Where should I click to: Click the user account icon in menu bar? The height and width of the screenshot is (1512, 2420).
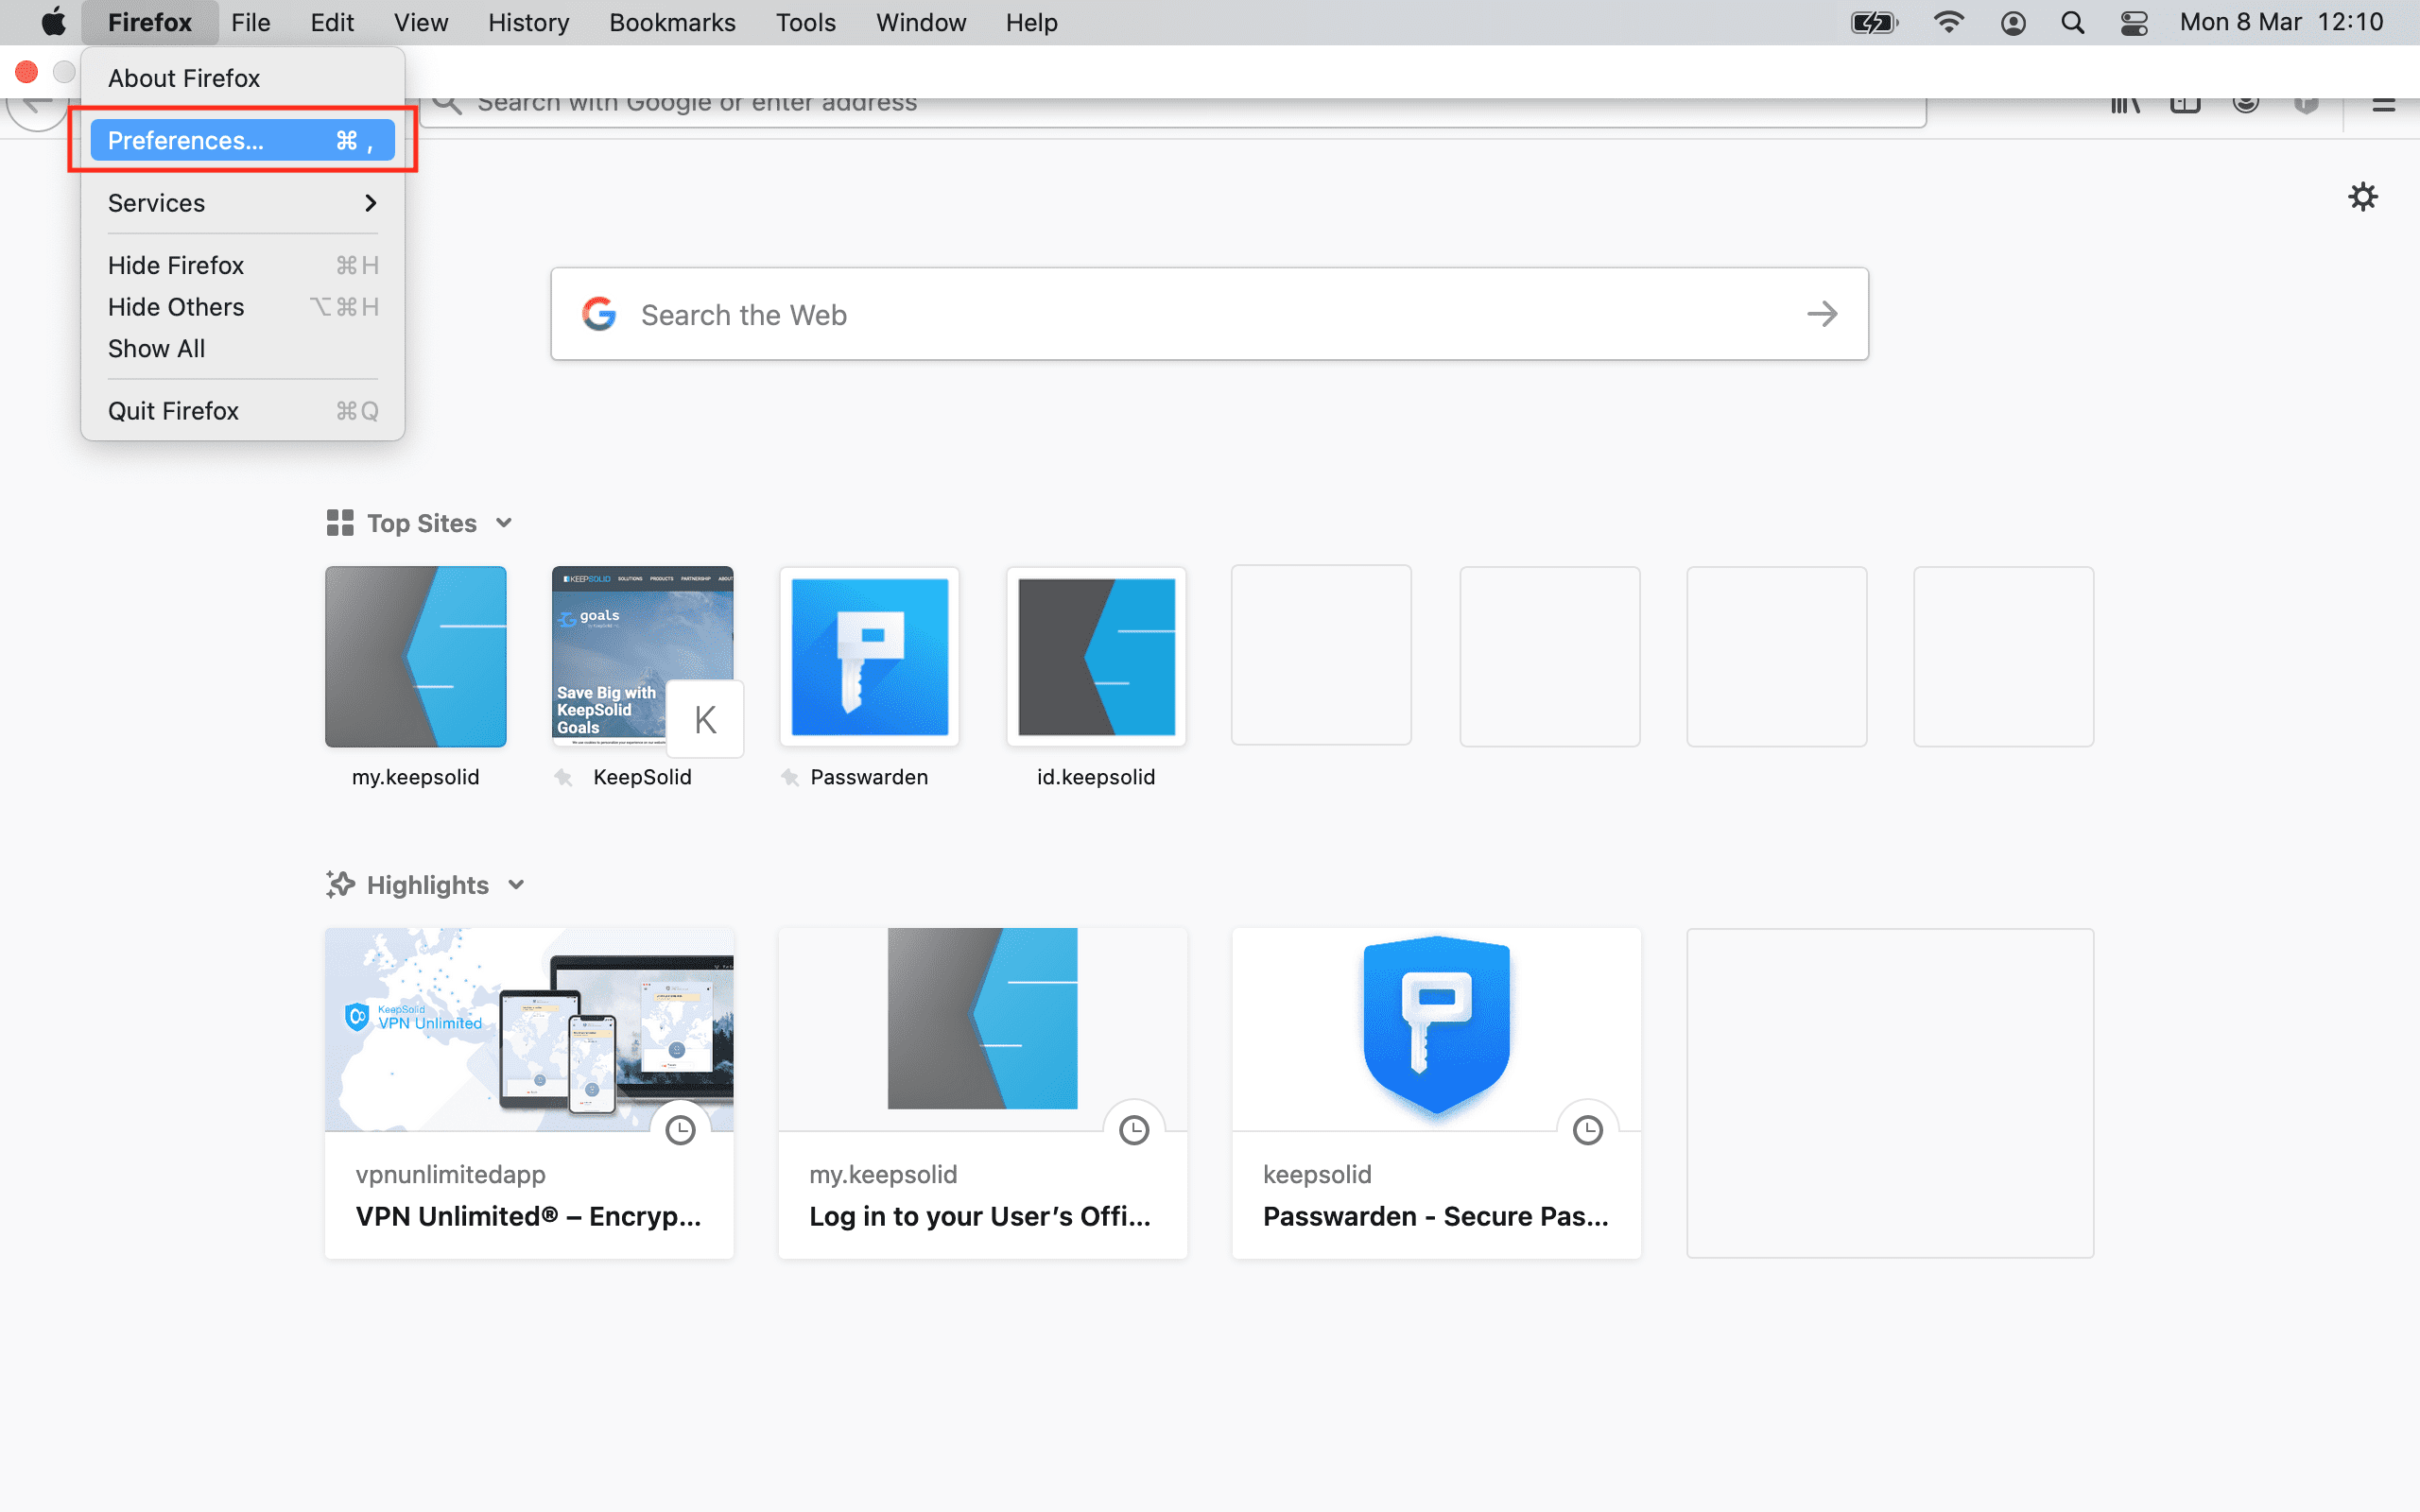(2013, 22)
